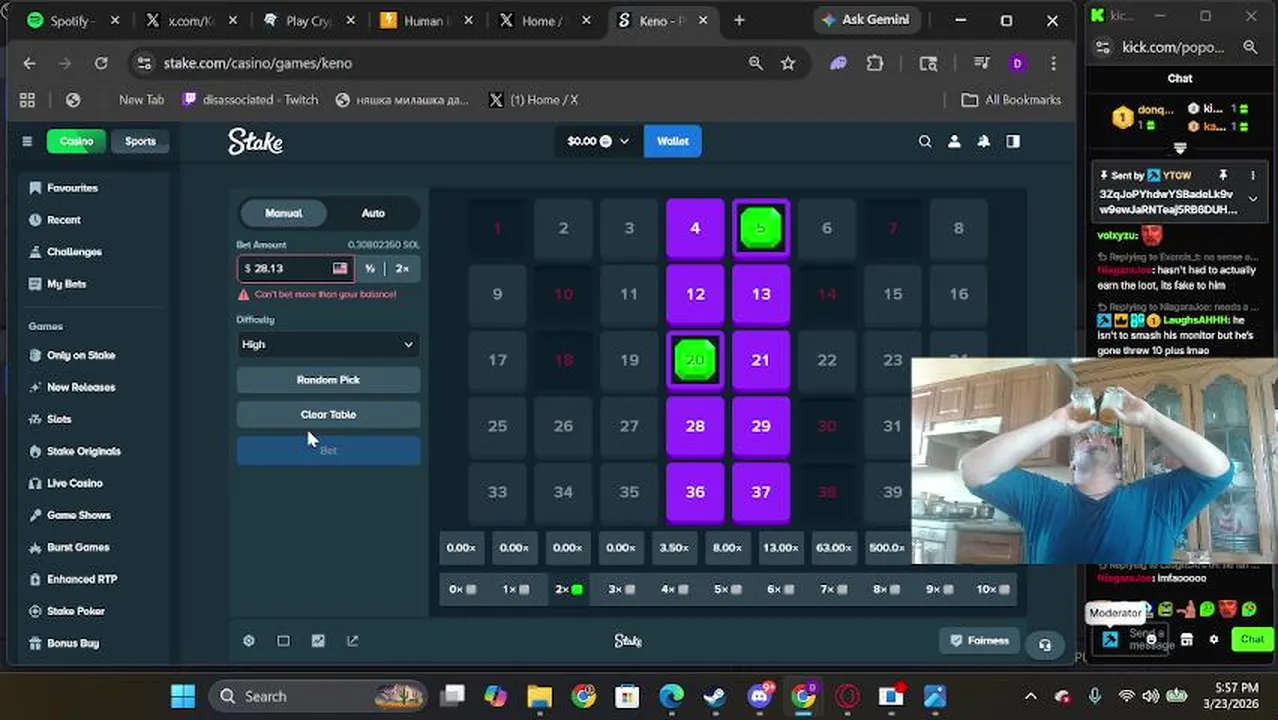Open the three-dot menu on the Kick pinned message

pyautogui.click(x=1253, y=175)
